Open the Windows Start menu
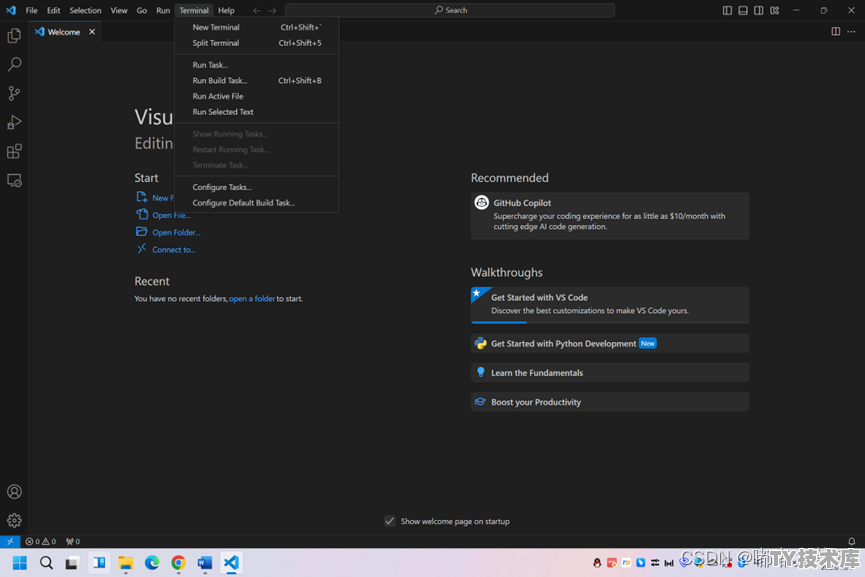 pyautogui.click(x=20, y=563)
